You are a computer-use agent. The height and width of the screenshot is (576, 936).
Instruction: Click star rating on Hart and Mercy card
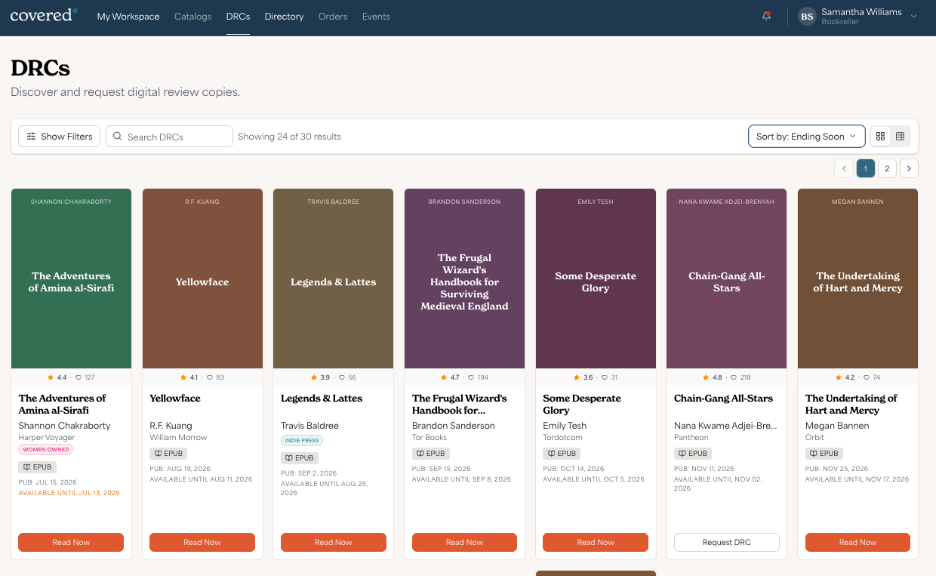pyautogui.click(x=845, y=377)
